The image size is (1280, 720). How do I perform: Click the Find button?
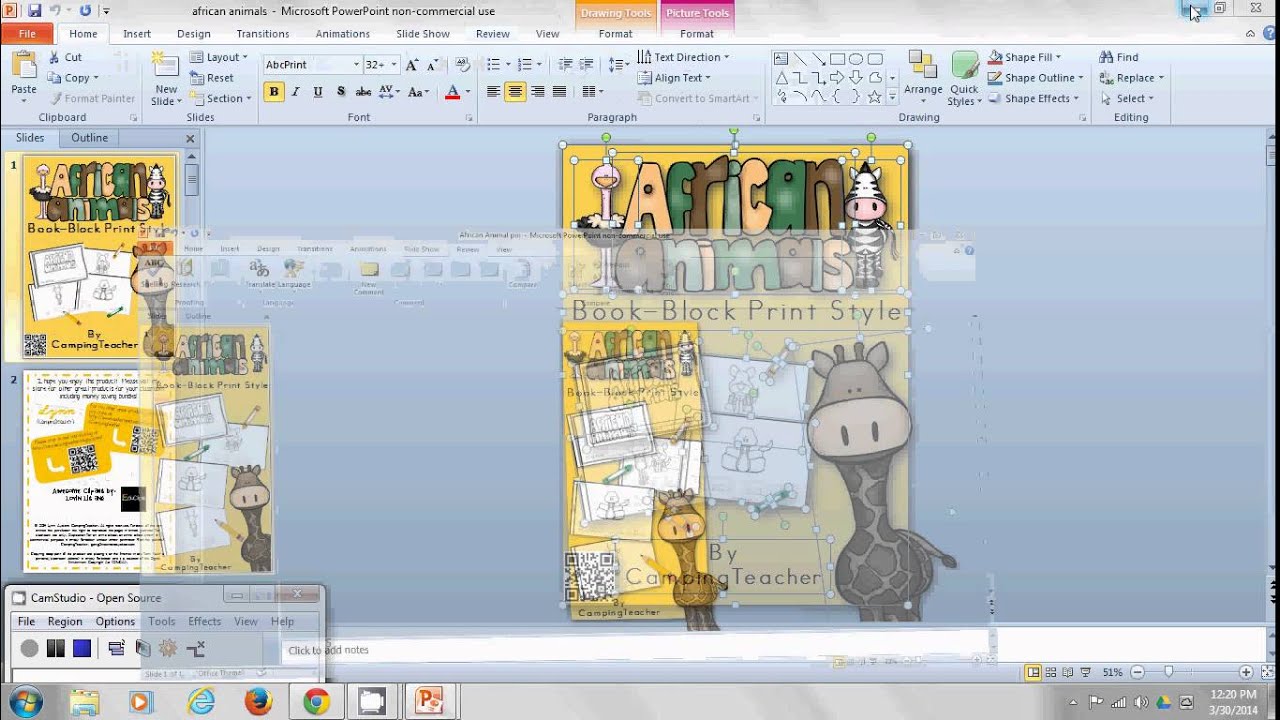1119,57
